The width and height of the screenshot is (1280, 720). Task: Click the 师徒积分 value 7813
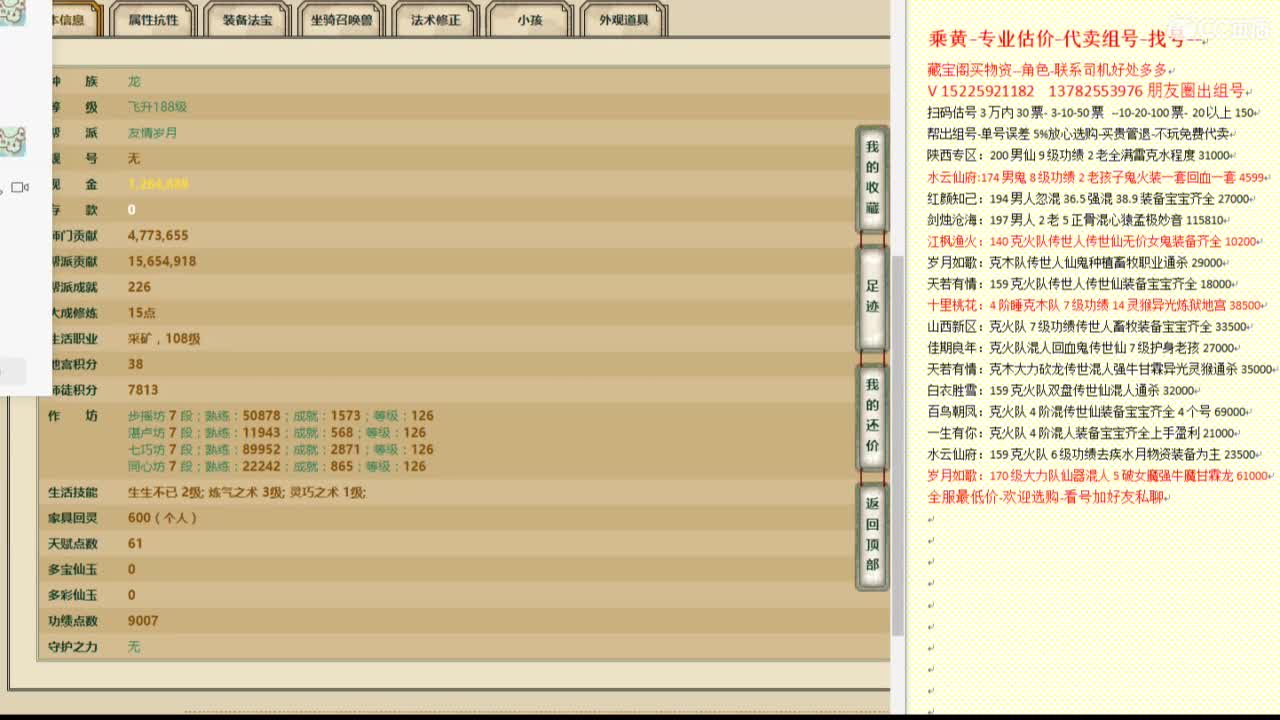[143, 390]
